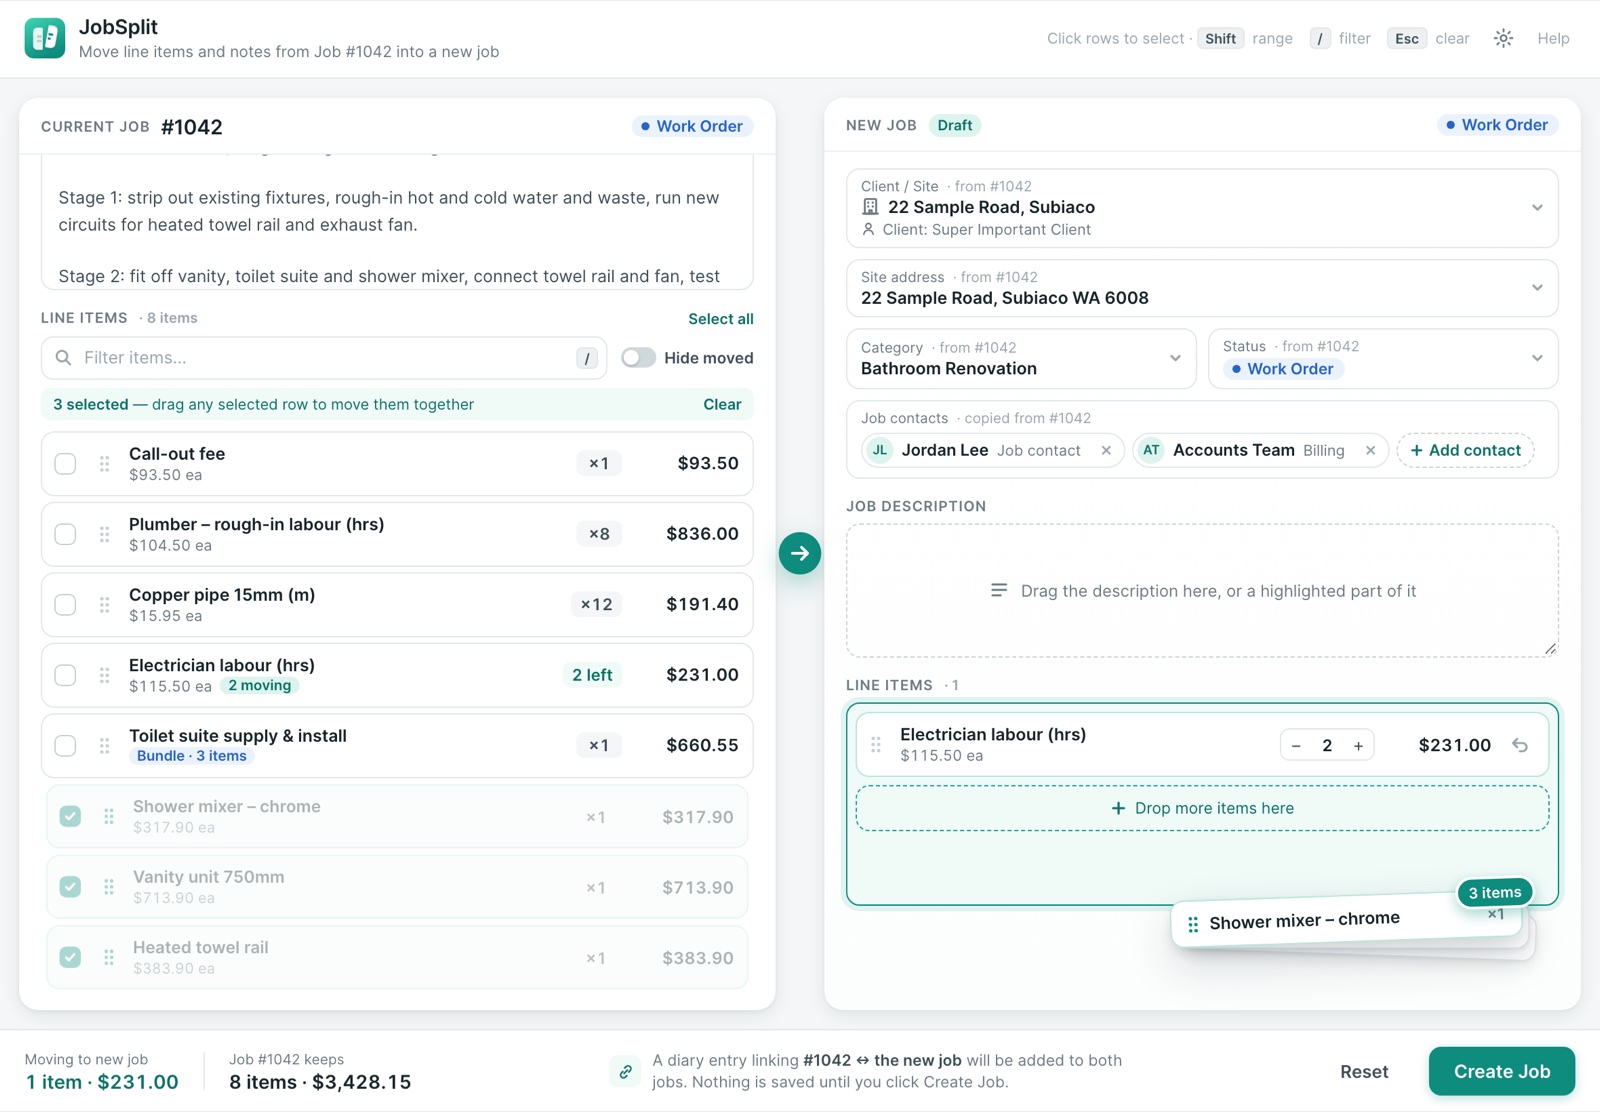Check the Call-out fee checkbox
1600x1112 pixels.
pyautogui.click(x=65, y=464)
